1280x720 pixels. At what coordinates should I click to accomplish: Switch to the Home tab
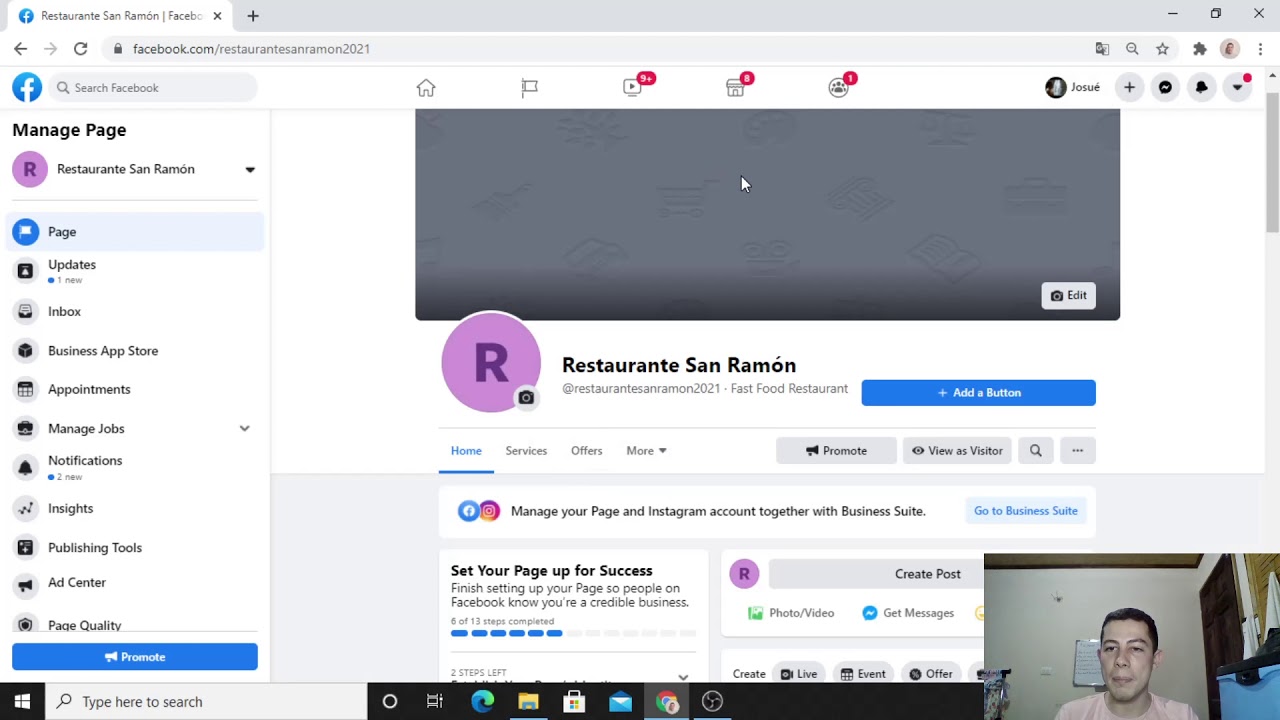[x=466, y=451]
